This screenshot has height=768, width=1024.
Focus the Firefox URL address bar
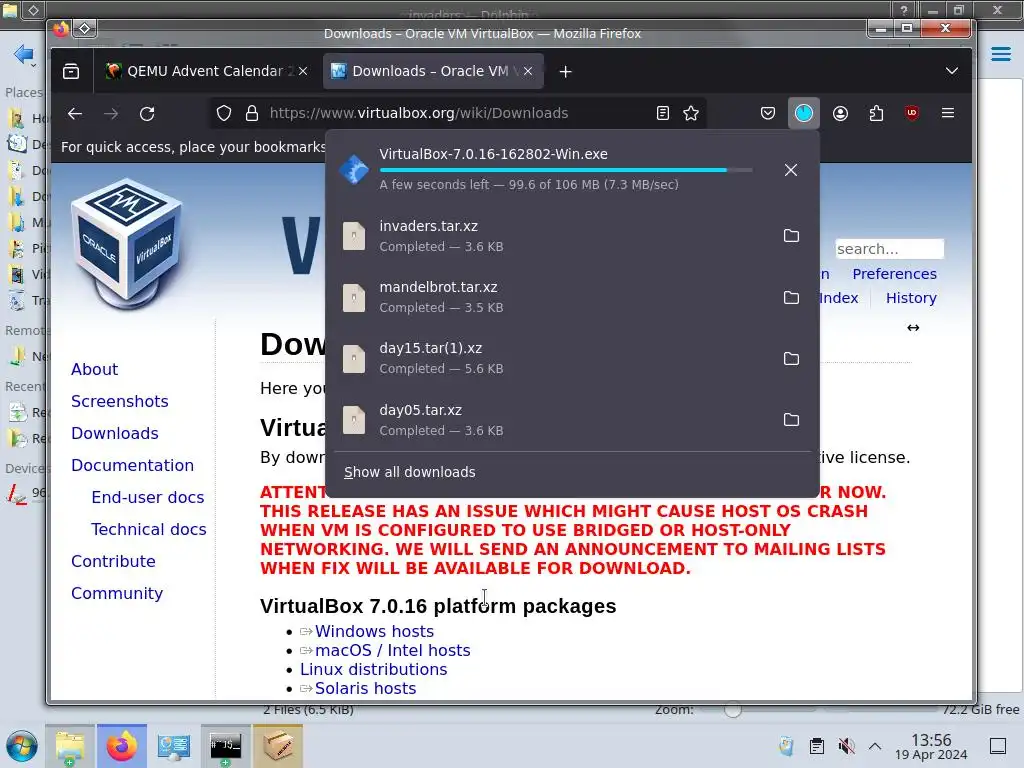(x=457, y=114)
